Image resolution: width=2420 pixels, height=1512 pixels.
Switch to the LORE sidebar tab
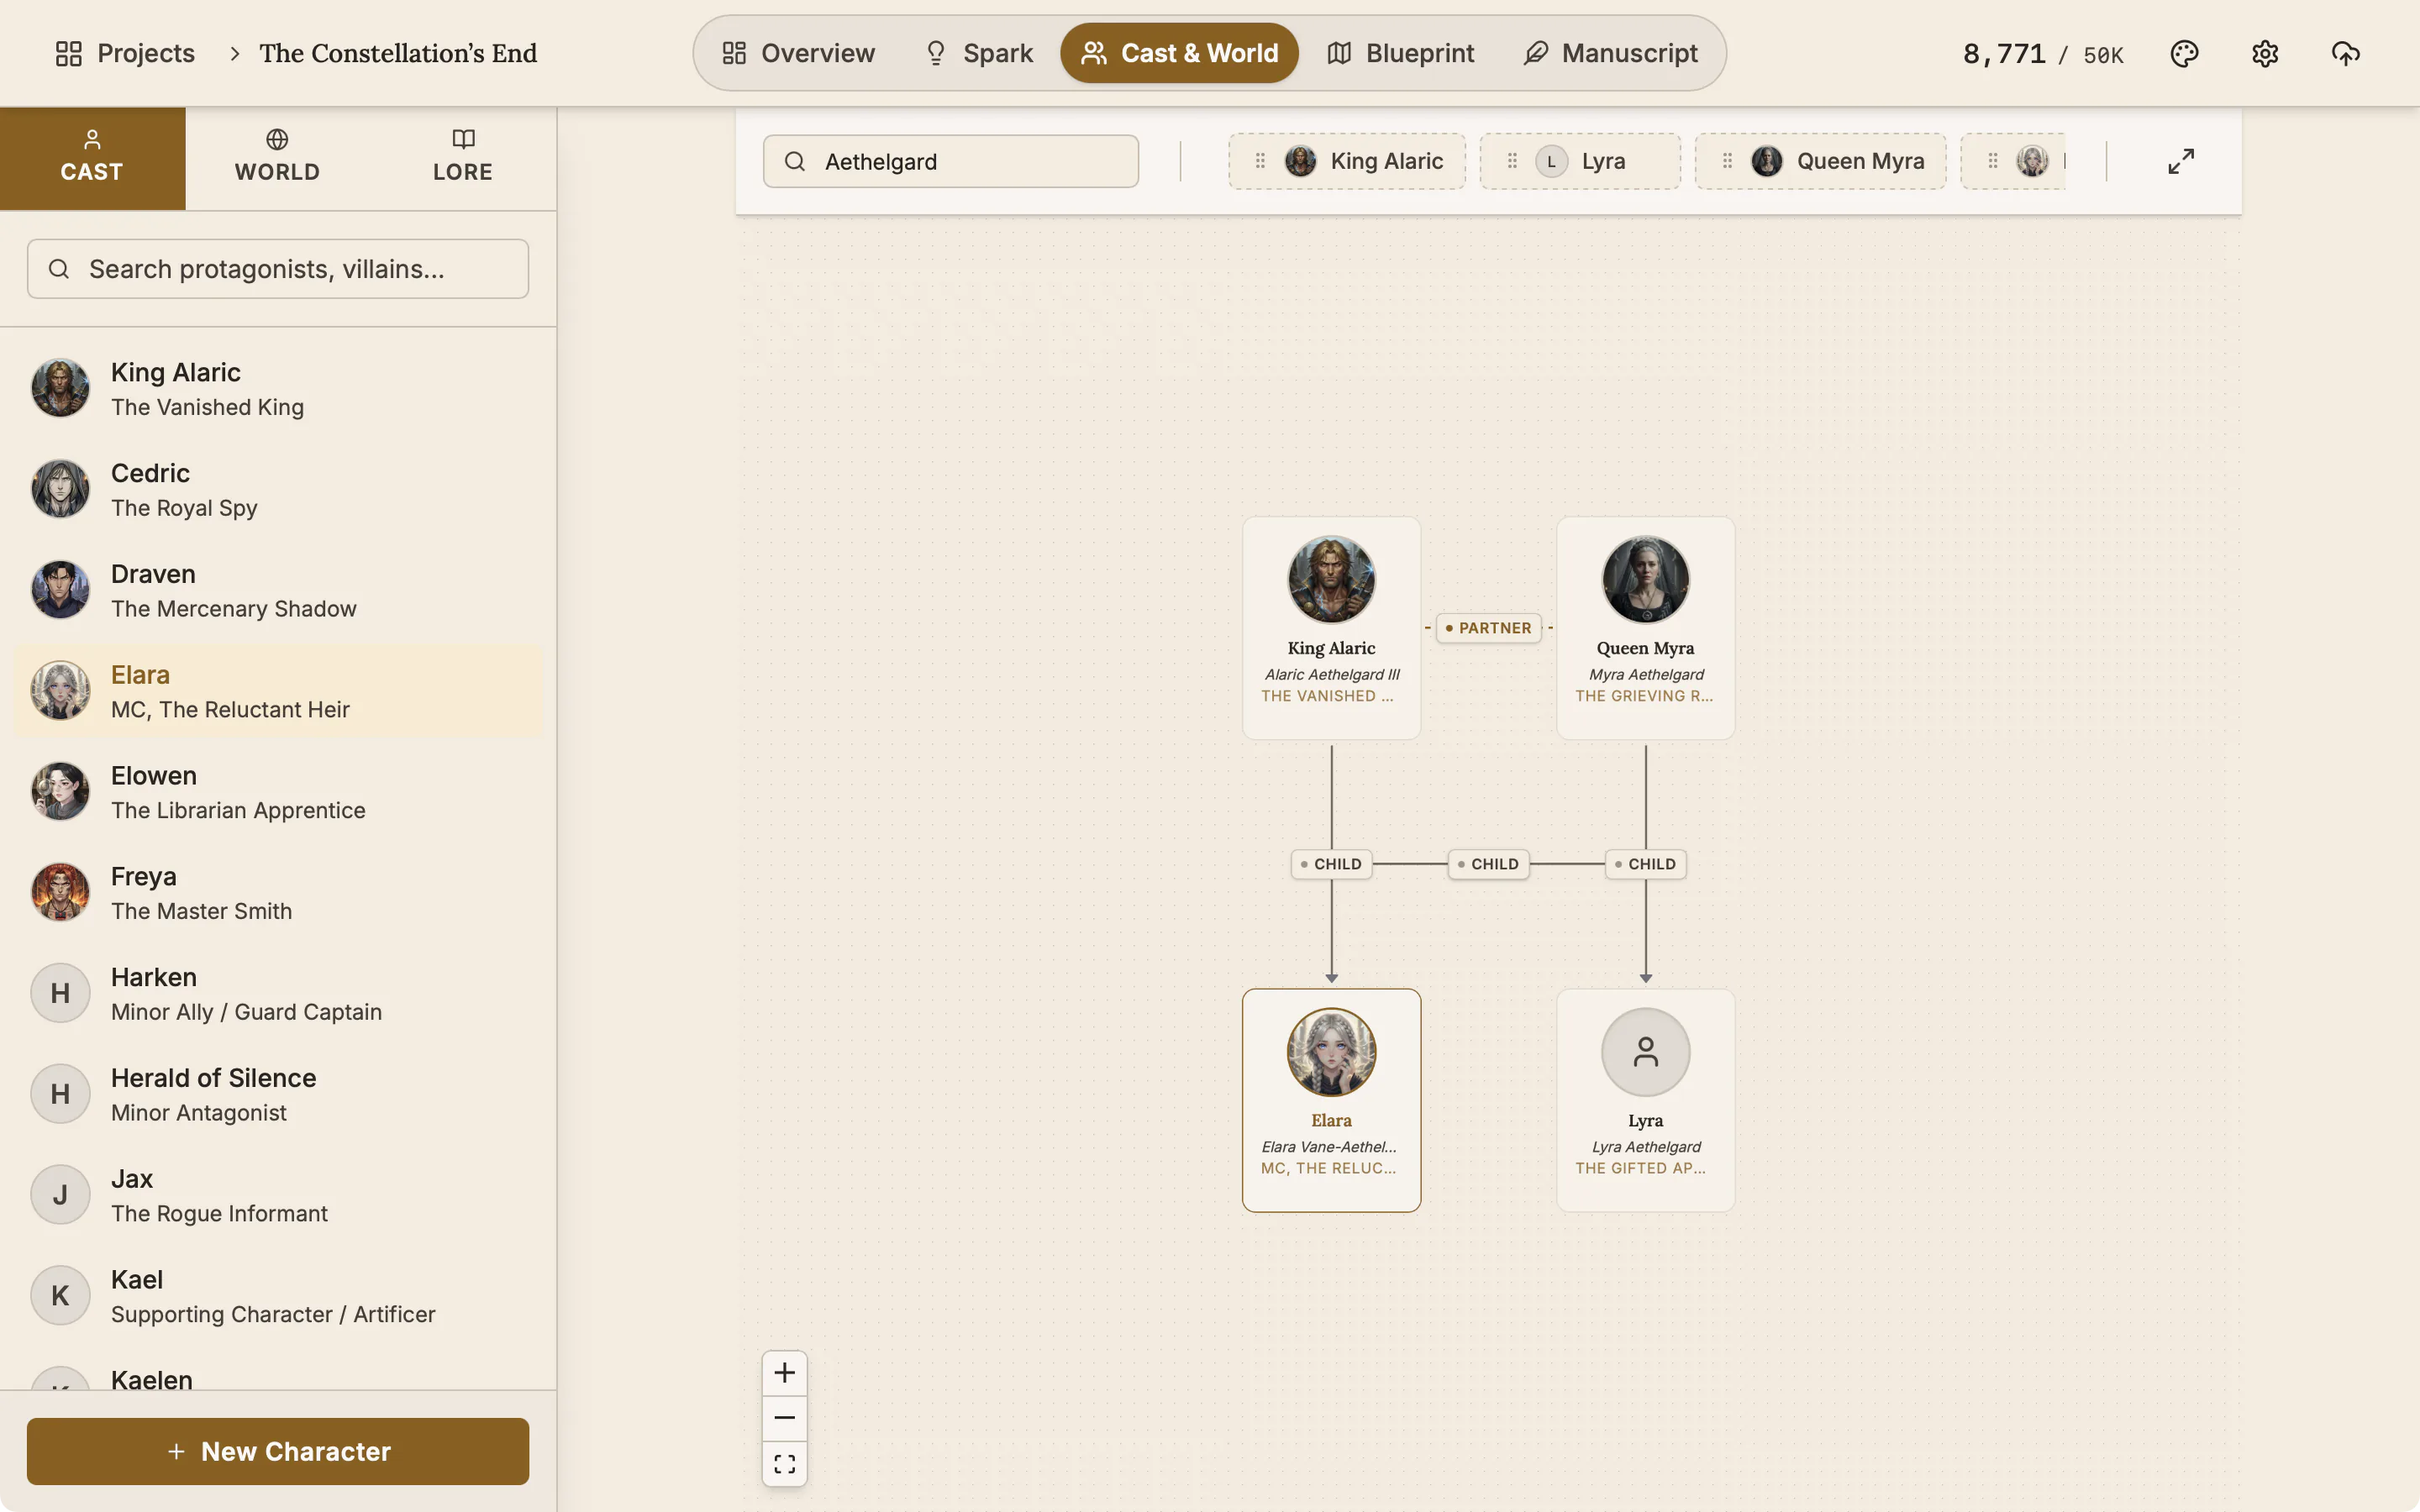463,158
